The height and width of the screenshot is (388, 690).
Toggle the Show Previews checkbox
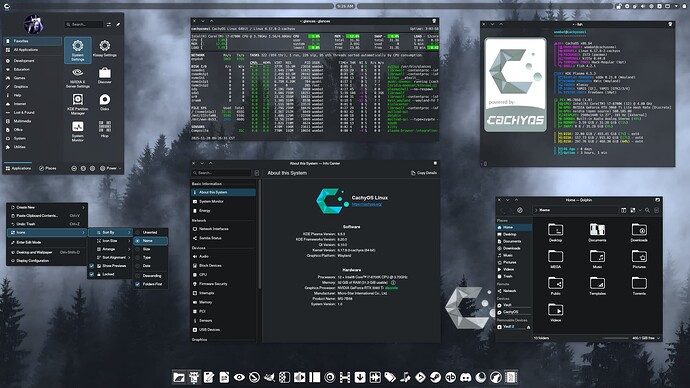(x=92, y=266)
